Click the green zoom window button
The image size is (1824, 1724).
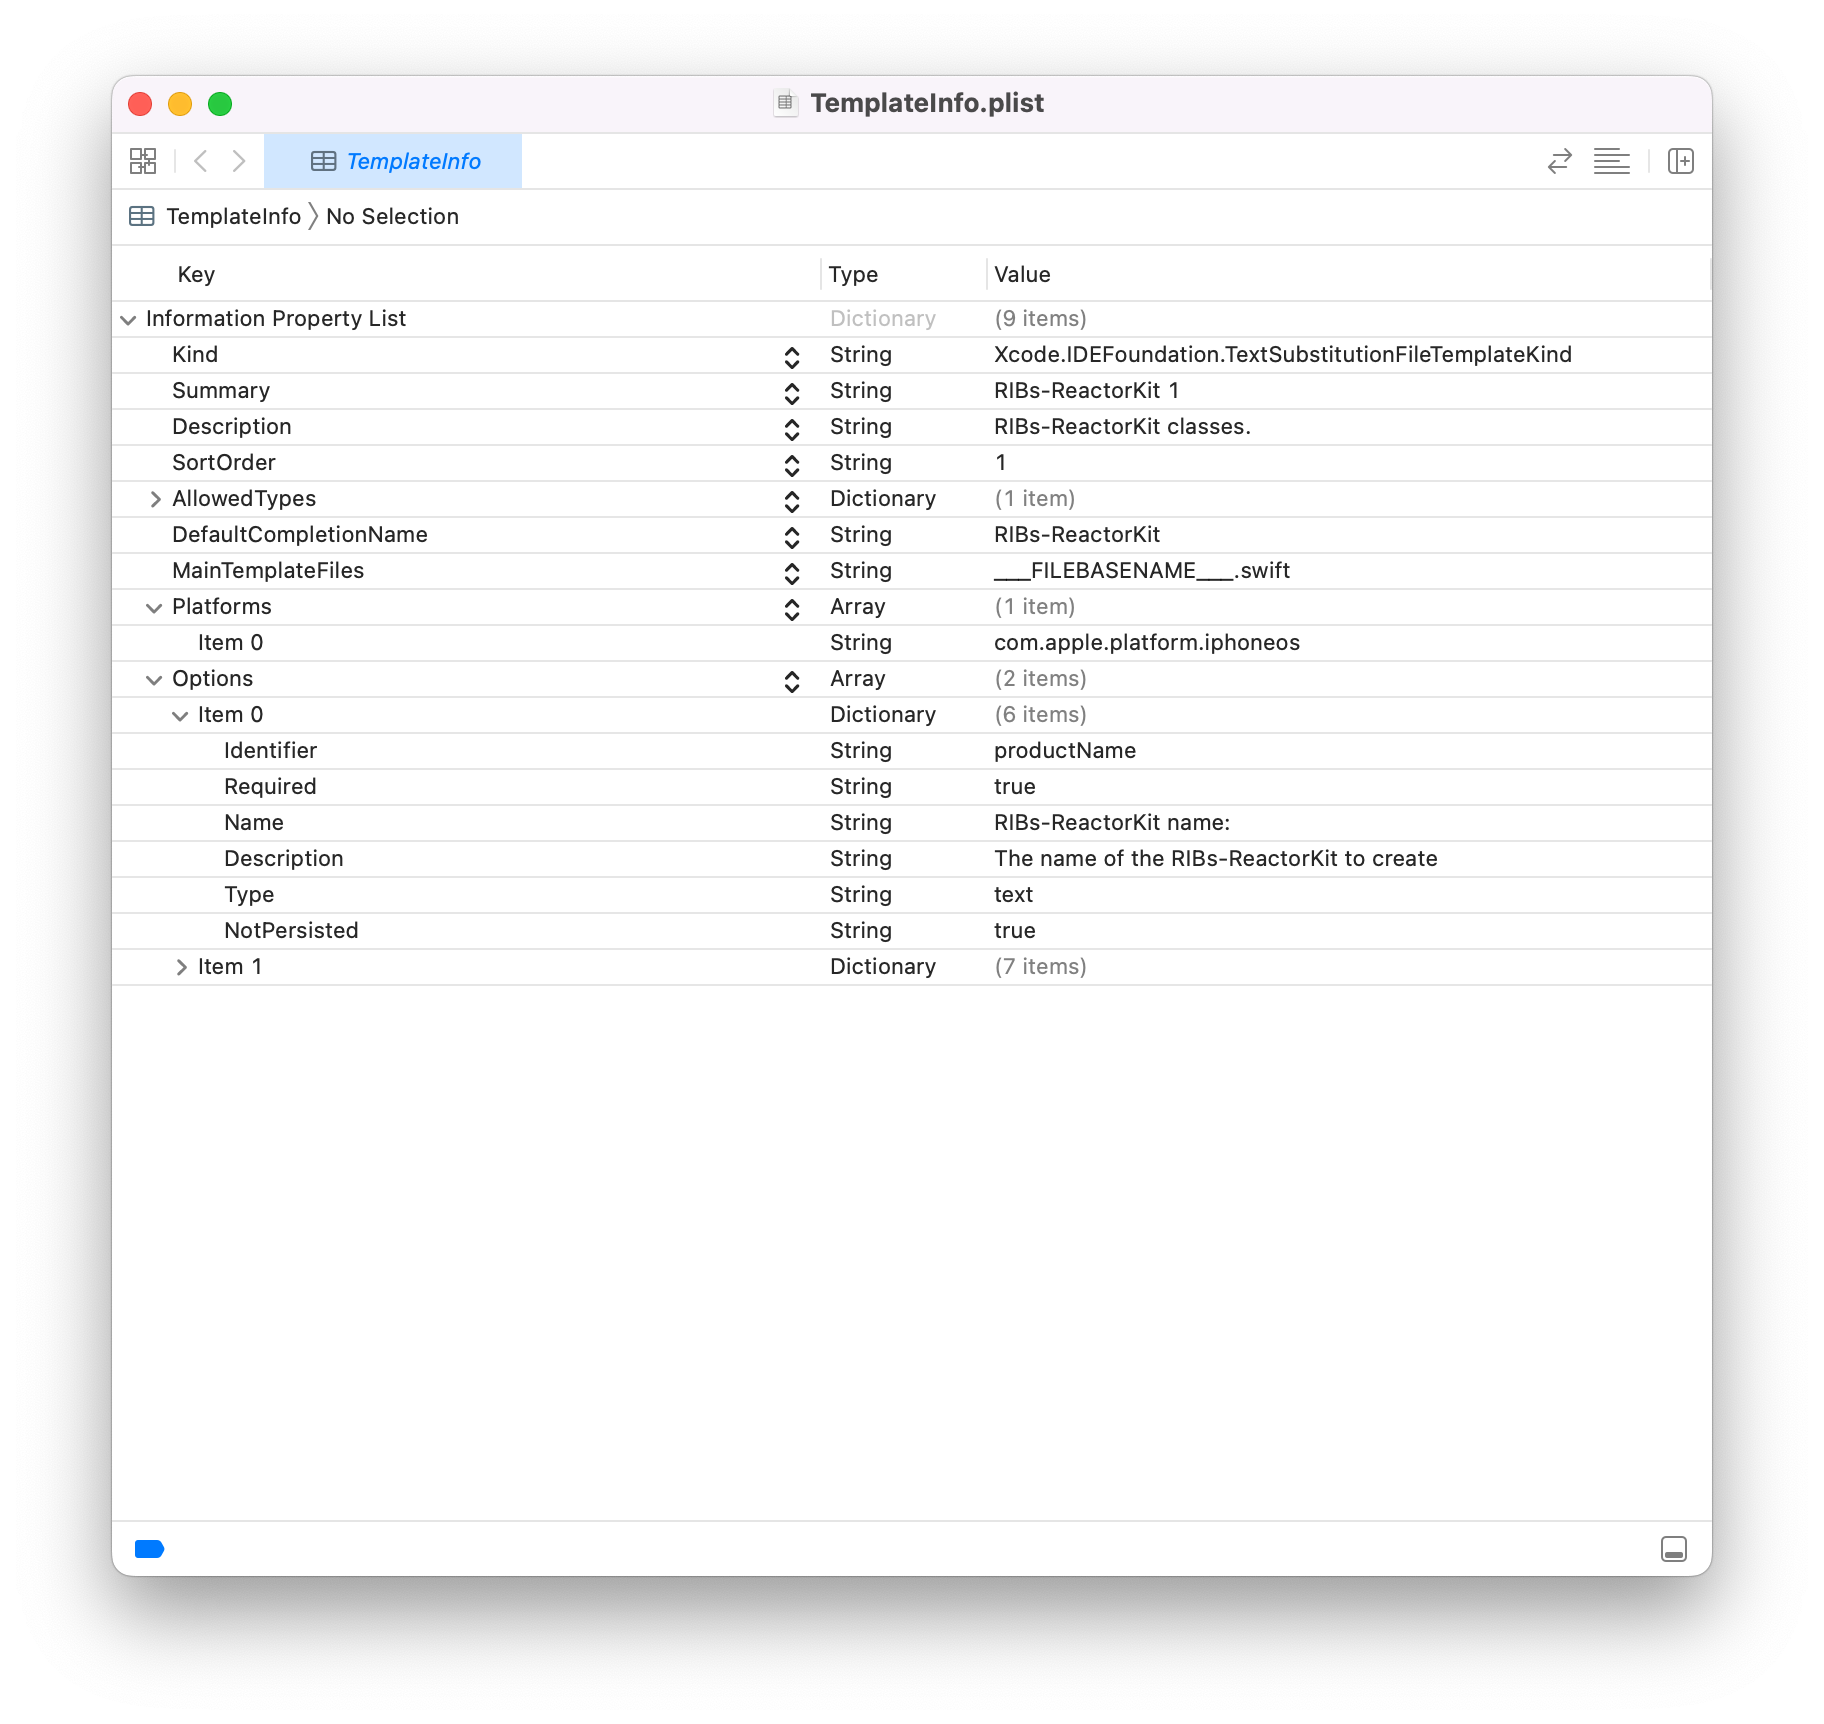point(220,104)
